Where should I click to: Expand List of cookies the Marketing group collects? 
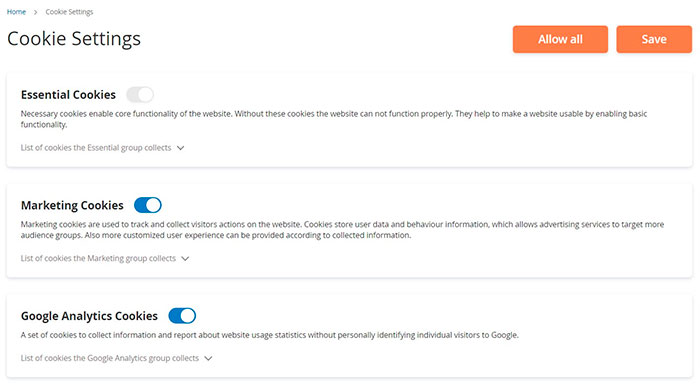pyautogui.click(x=98, y=258)
